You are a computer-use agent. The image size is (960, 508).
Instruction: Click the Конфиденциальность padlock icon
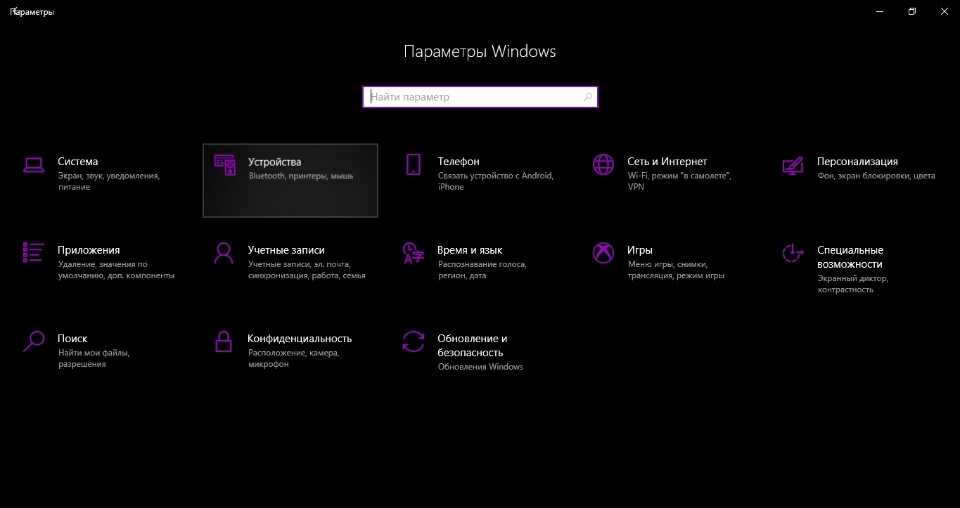tap(223, 341)
